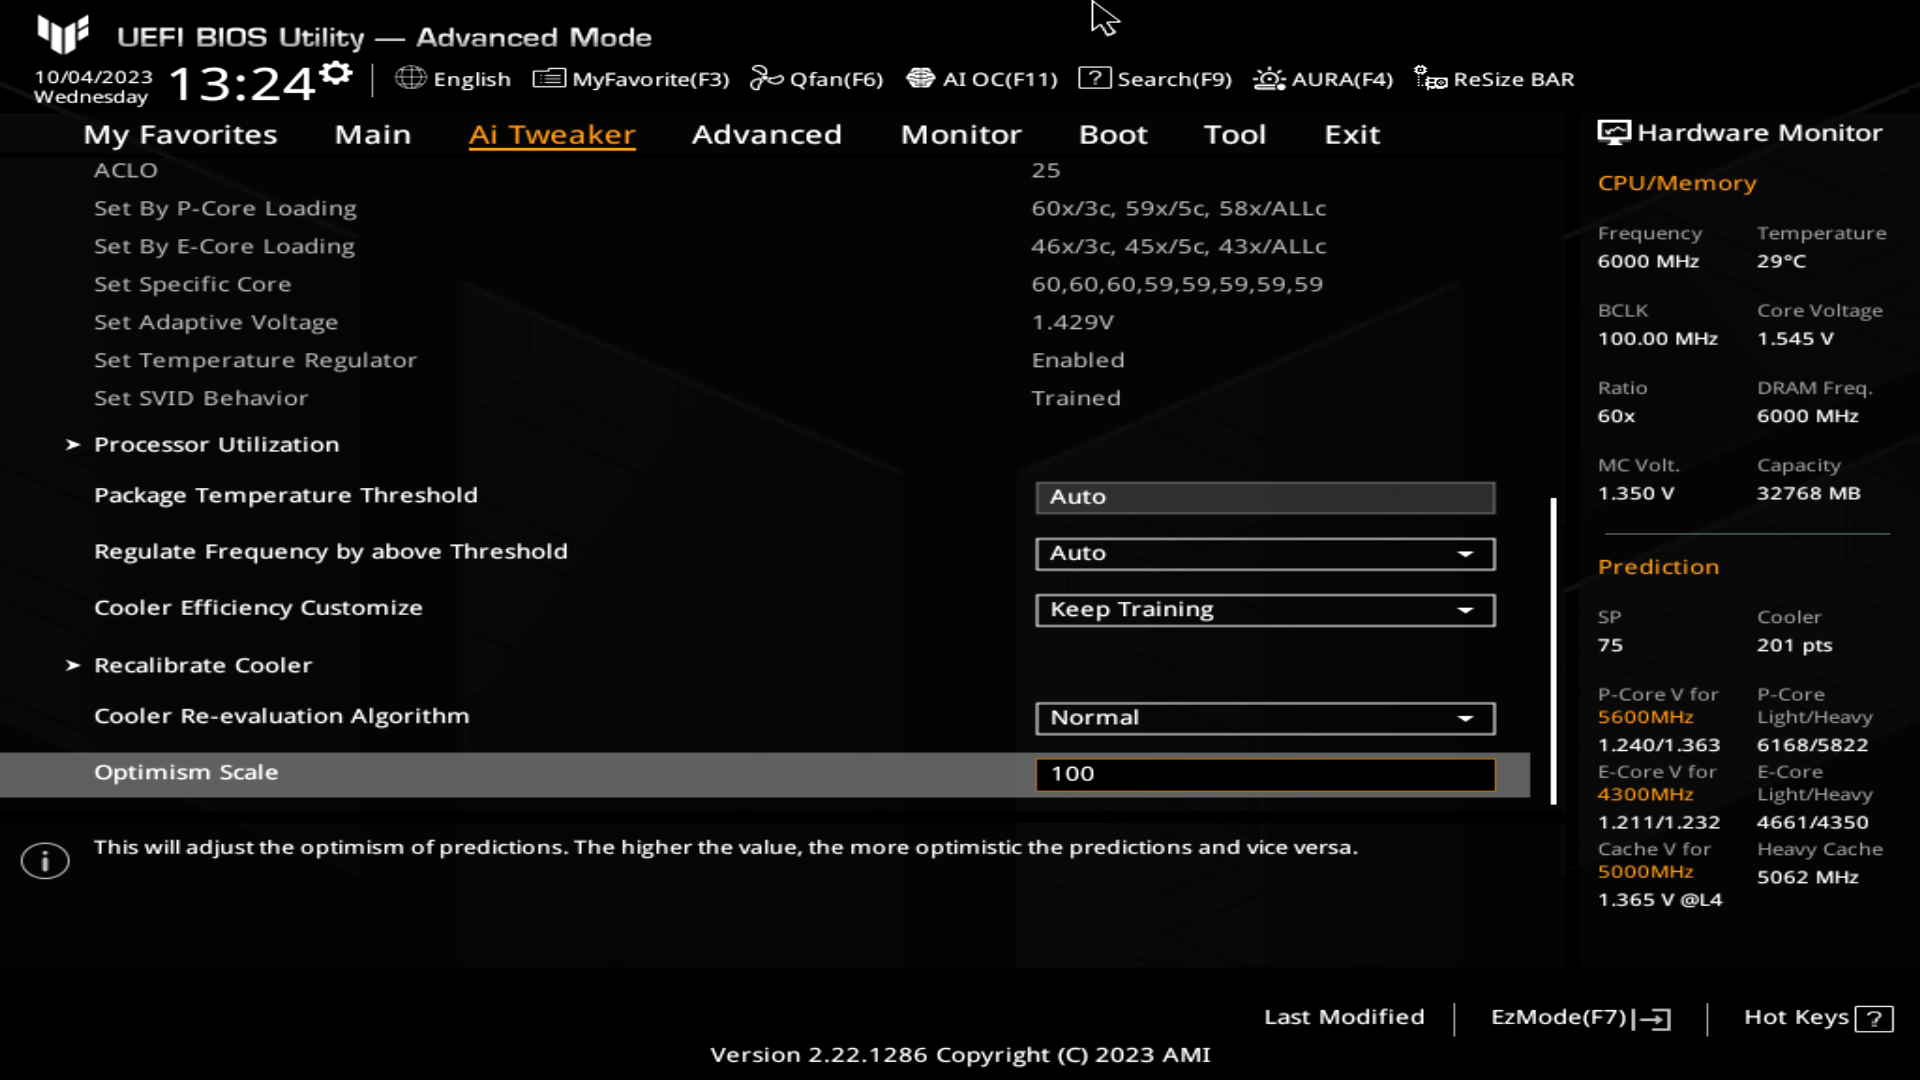Toggle Set Adaptive Voltage setting
This screenshot has height=1080, width=1920.
click(215, 322)
